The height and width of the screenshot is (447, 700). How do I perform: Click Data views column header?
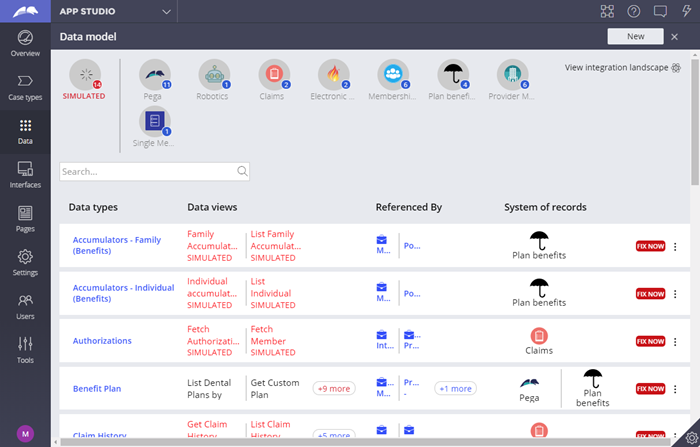[x=212, y=207]
